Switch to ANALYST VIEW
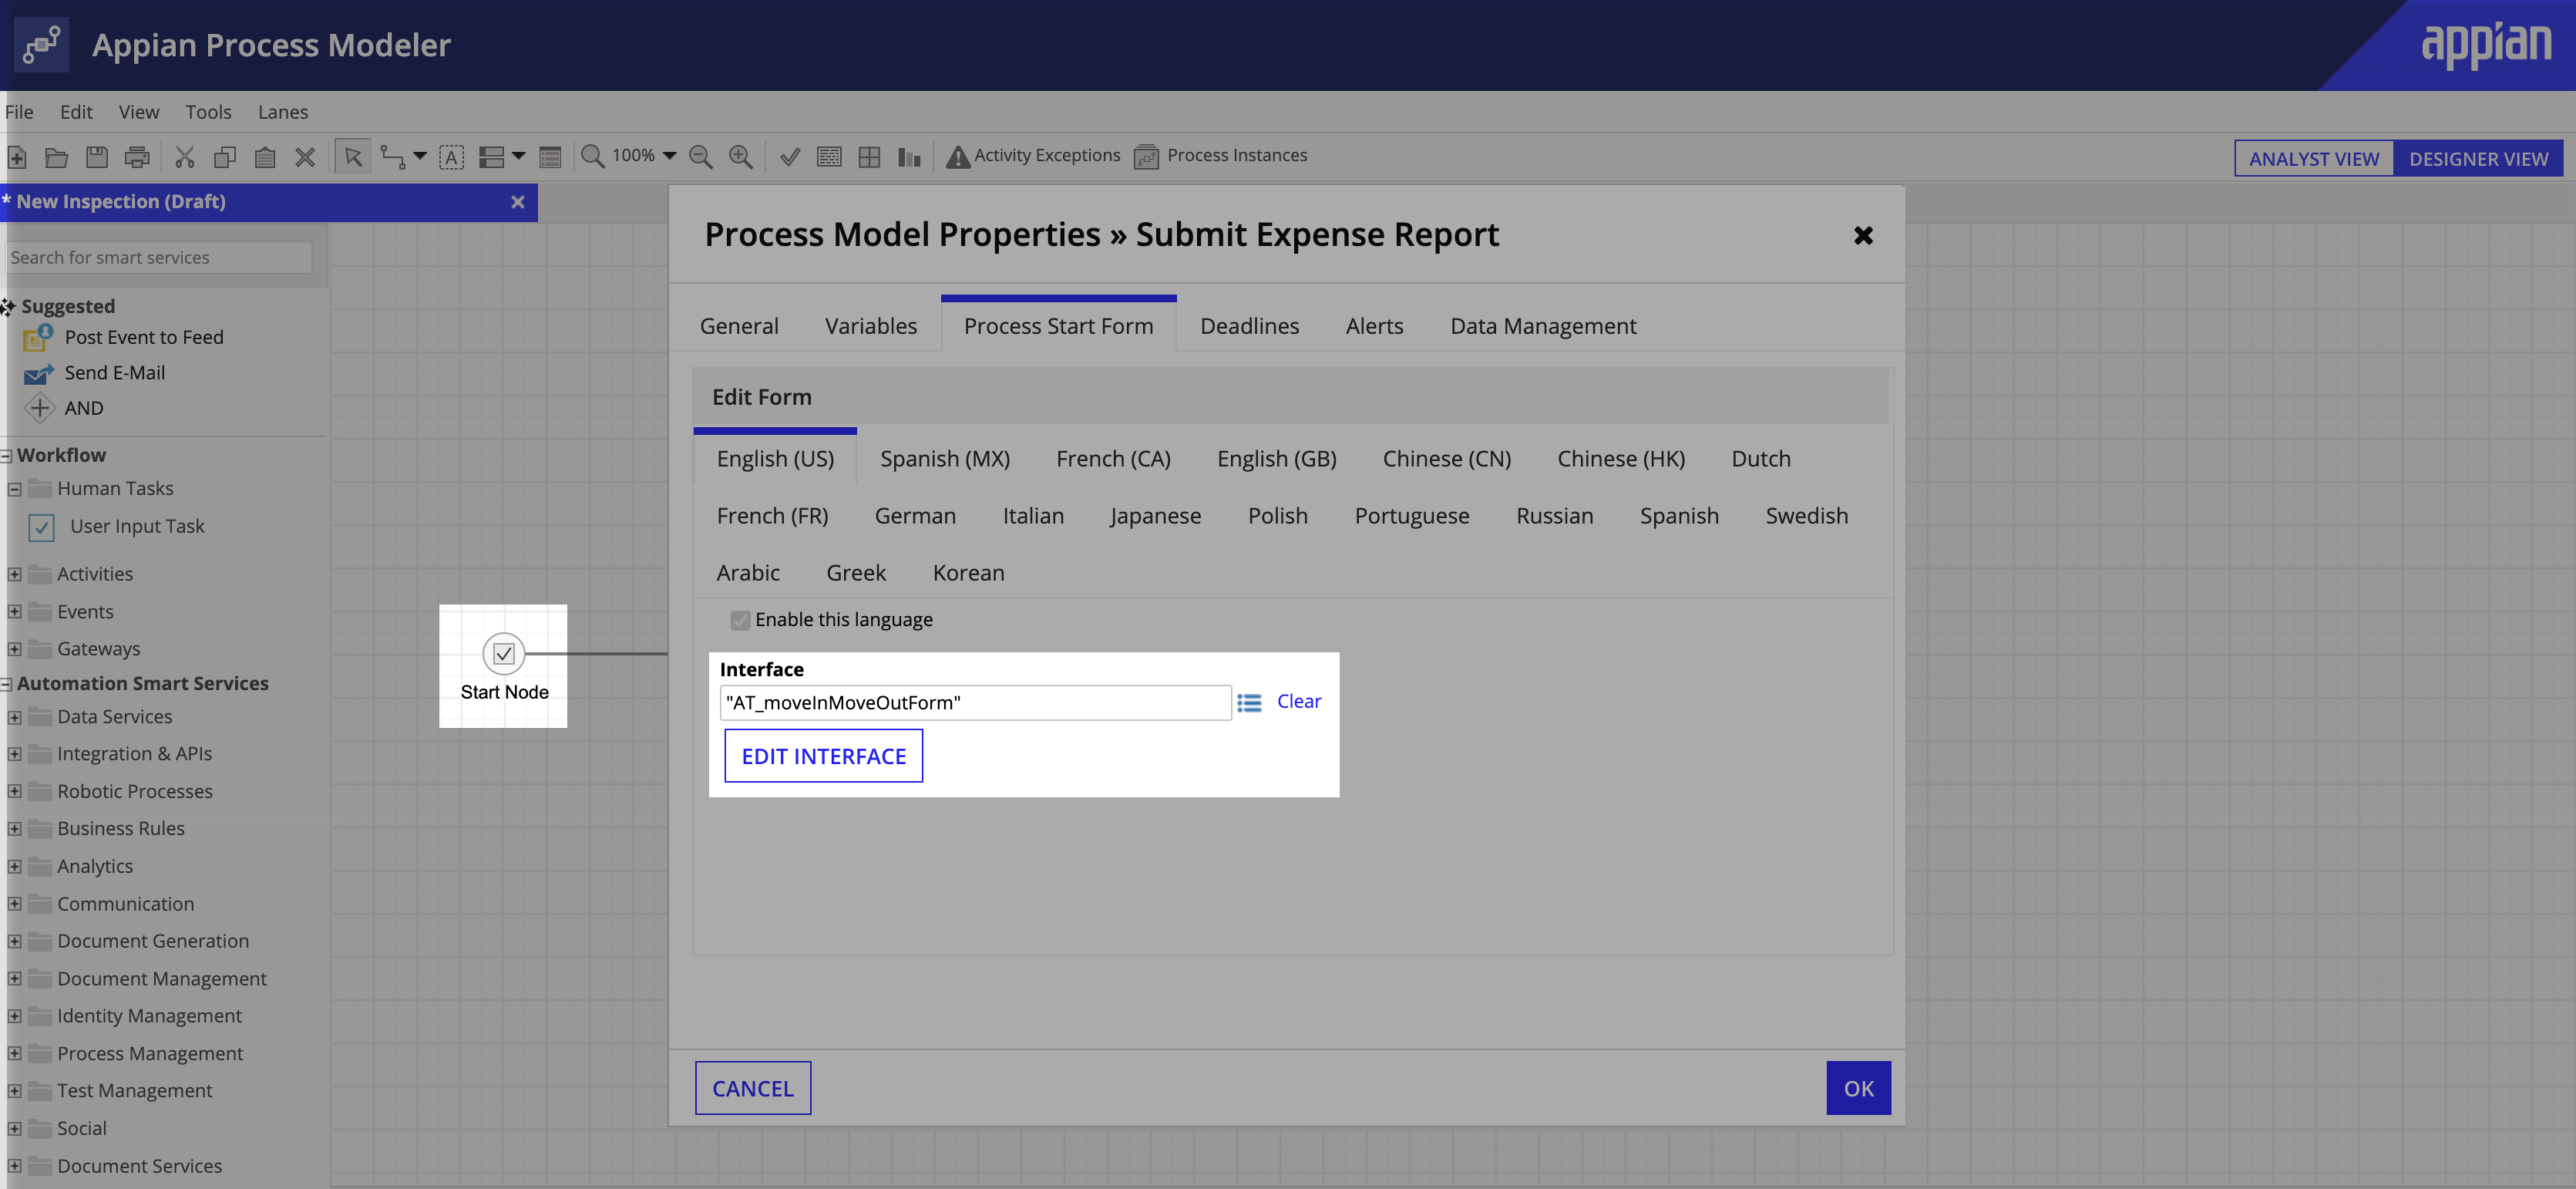This screenshot has height=1189, width=2576. [x=2314, y=159]
